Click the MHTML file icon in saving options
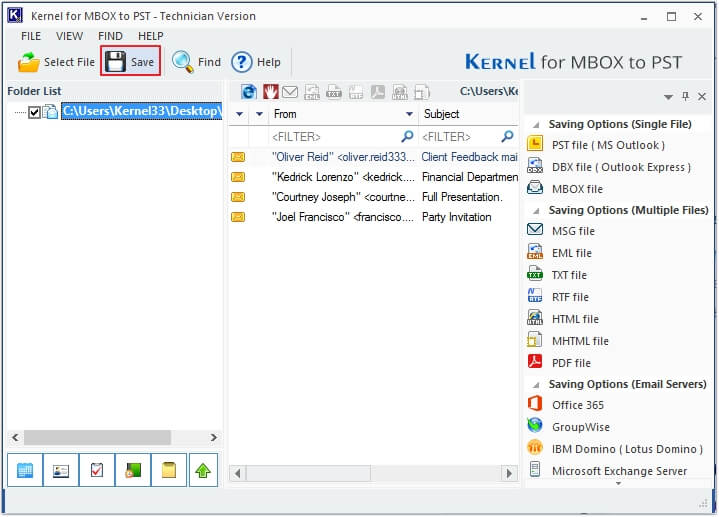This screenshot has height=517, width=719. [x=535, y=340]
